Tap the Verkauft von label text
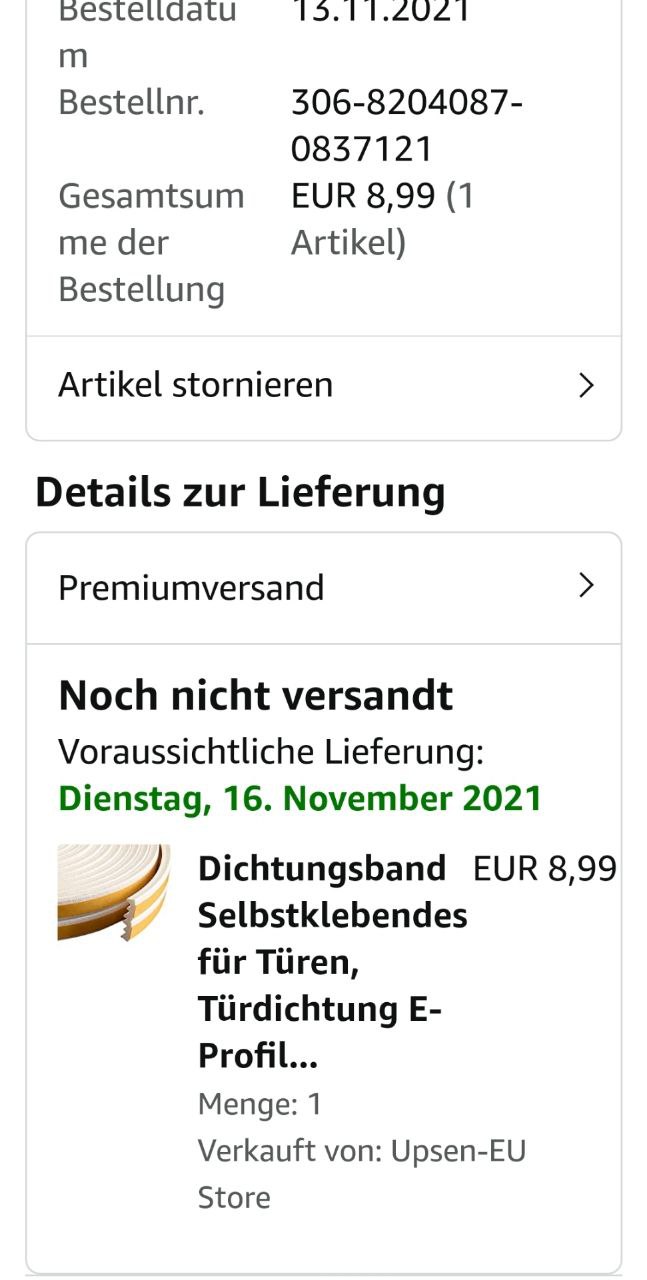Screen dimensions: 647x1280 click(290, 1151)
